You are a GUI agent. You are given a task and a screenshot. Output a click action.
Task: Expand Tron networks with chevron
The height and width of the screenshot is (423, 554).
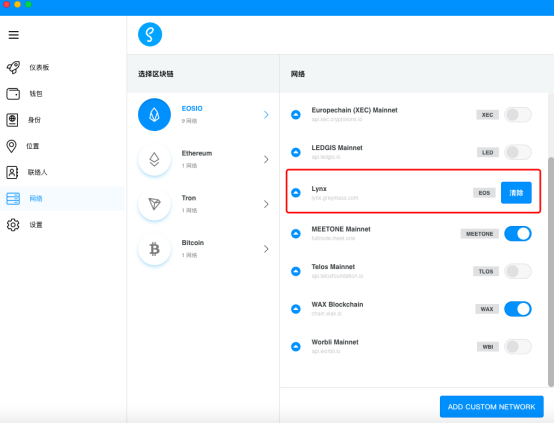tap(266, 204)
